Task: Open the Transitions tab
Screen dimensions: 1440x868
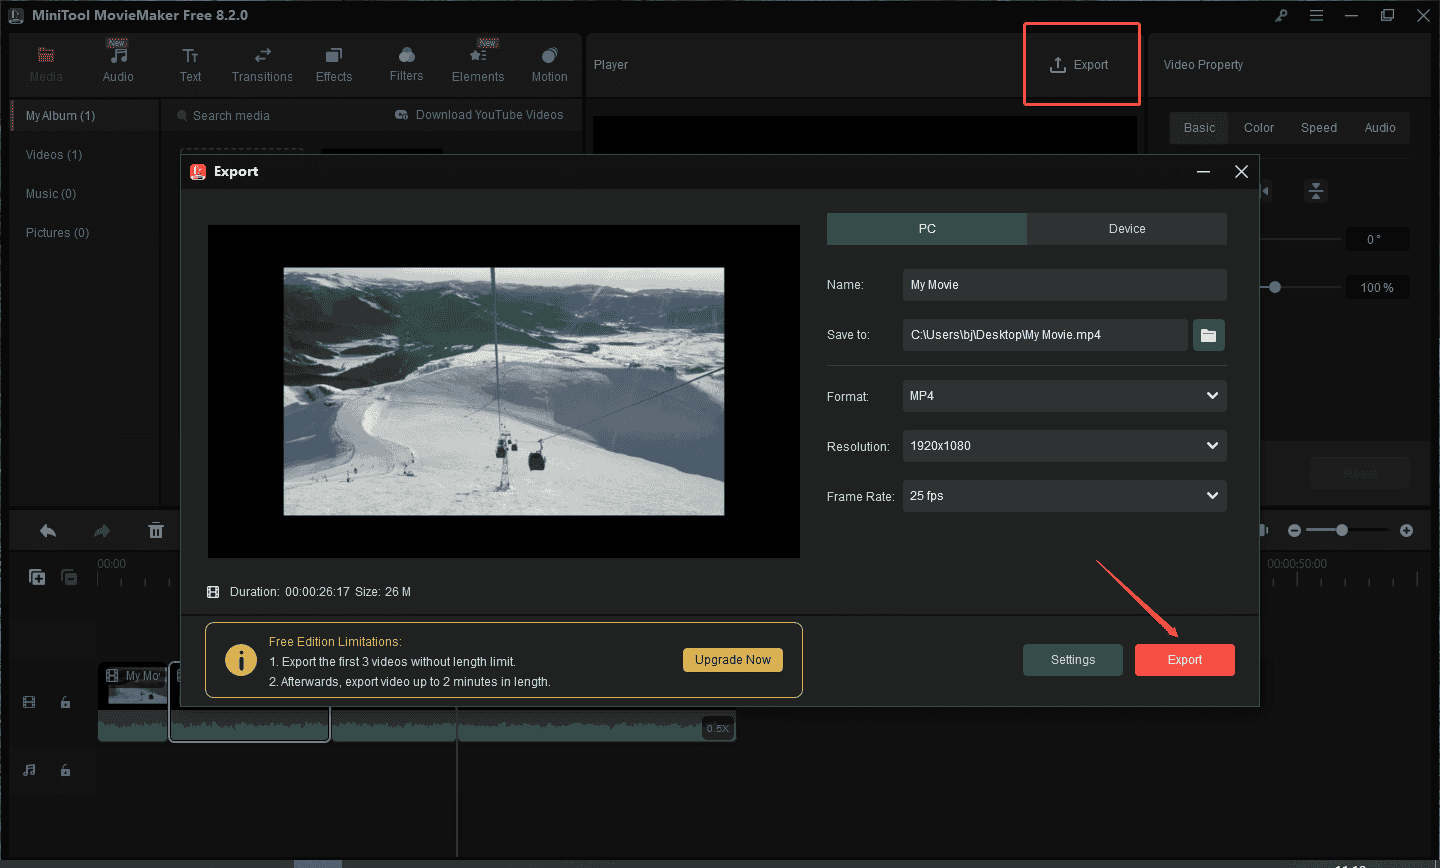Action: [x=262, y=65]
